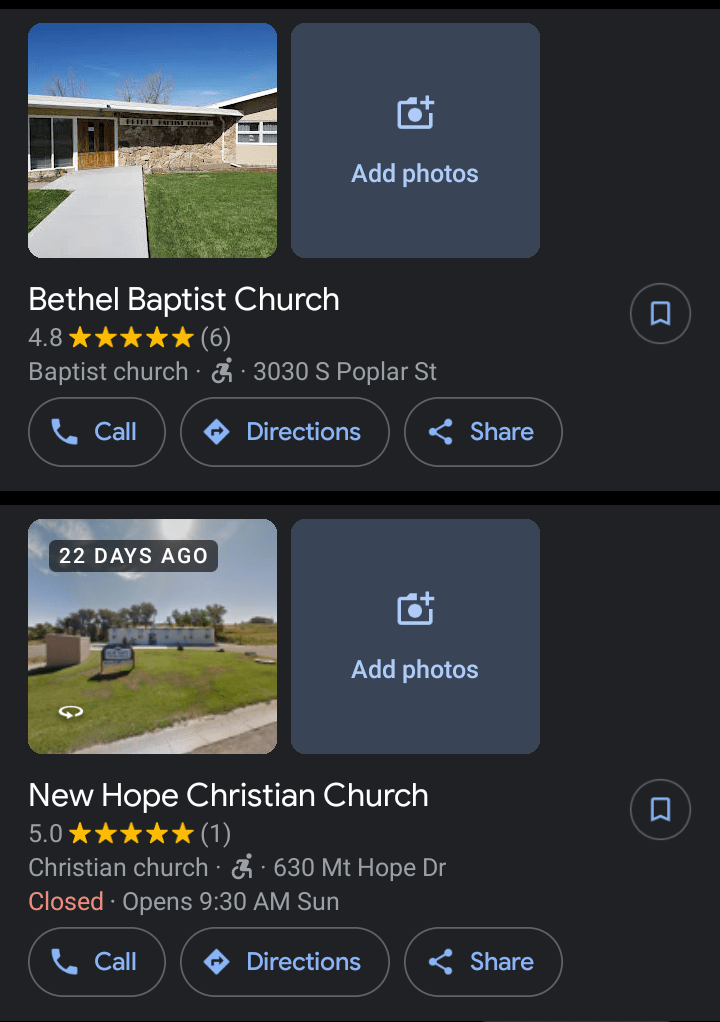Get directions to New Hope Christian Church

pos(284,962)
